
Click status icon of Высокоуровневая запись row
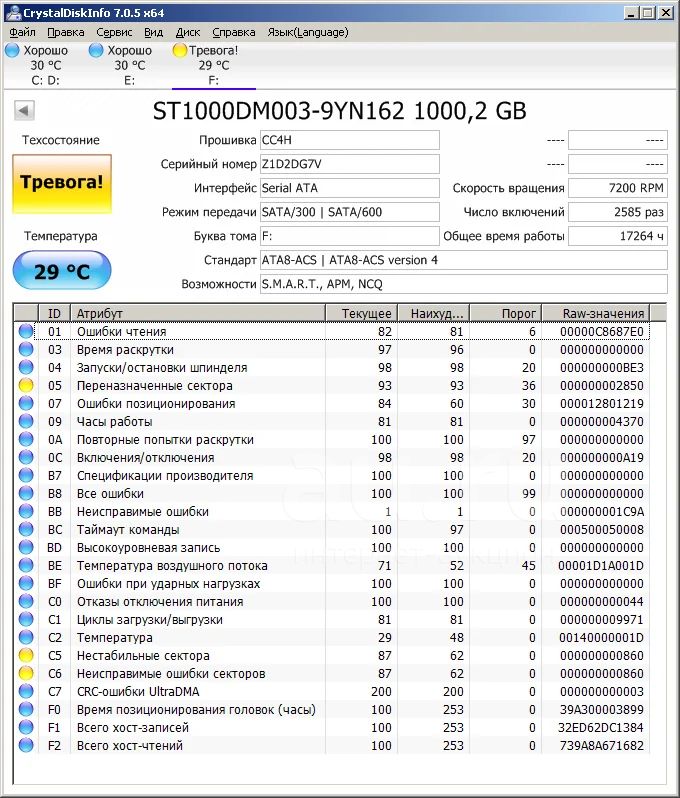(26, 547)
